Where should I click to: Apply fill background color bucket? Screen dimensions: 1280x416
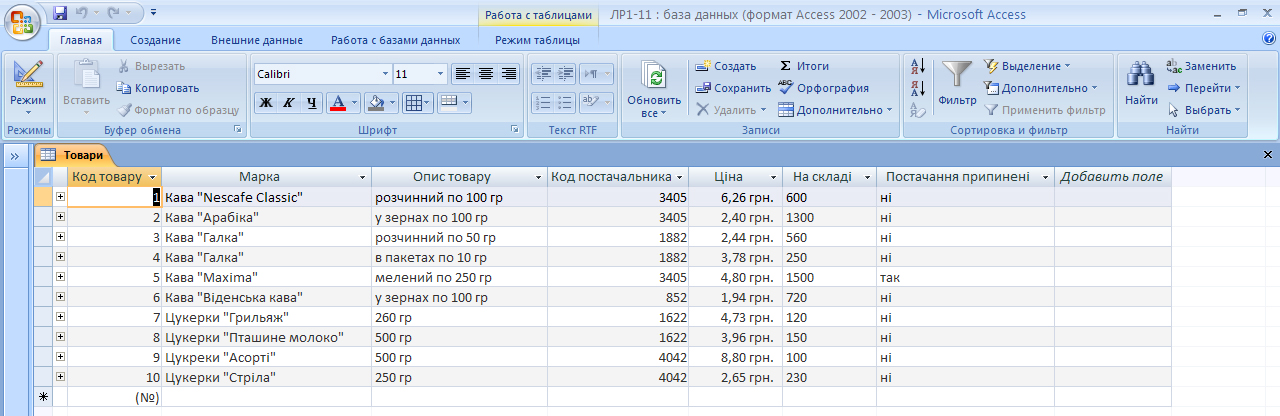point(375,102)
